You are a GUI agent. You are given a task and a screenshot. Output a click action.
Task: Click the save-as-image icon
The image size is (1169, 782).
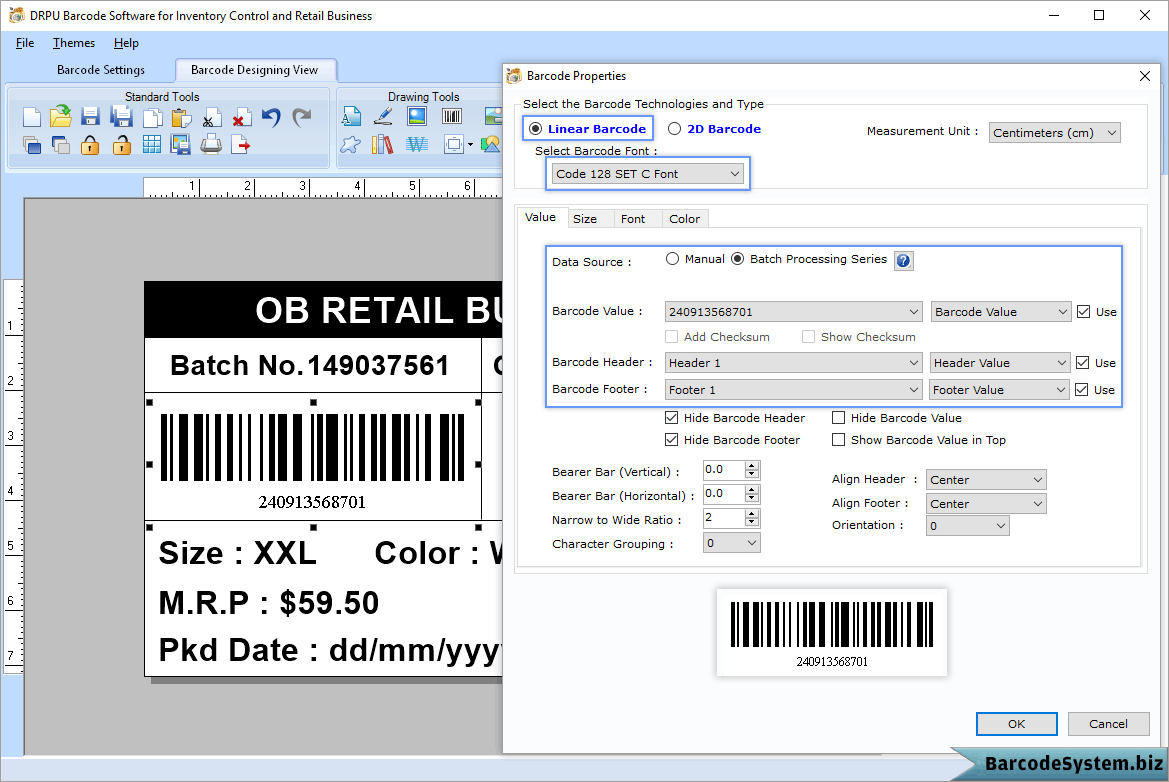click(x=180, y=145)
